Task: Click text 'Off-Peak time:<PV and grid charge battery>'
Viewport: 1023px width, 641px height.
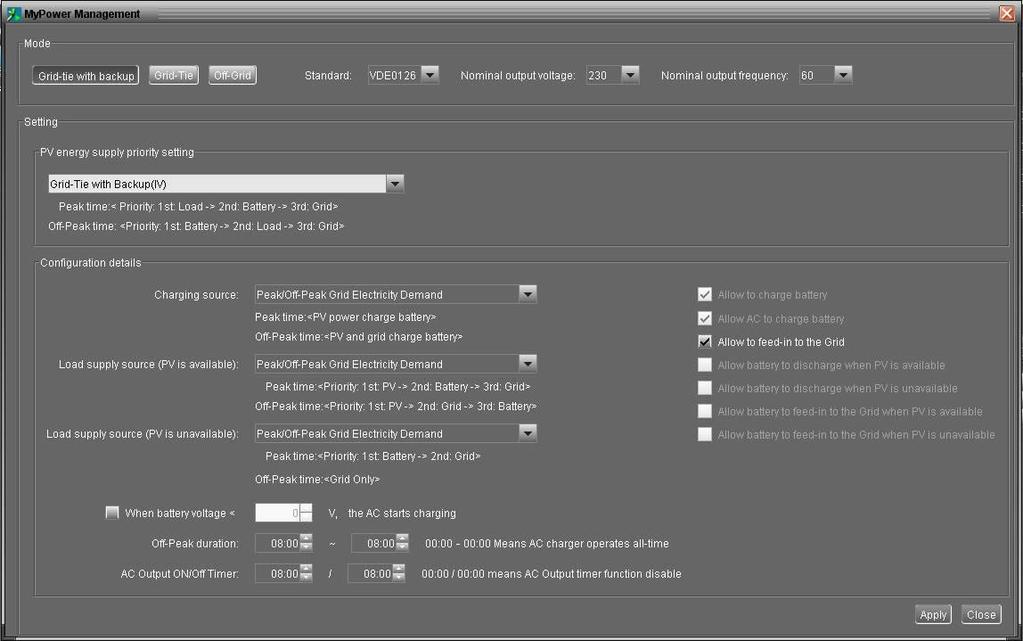Action: tap(359, 337)
